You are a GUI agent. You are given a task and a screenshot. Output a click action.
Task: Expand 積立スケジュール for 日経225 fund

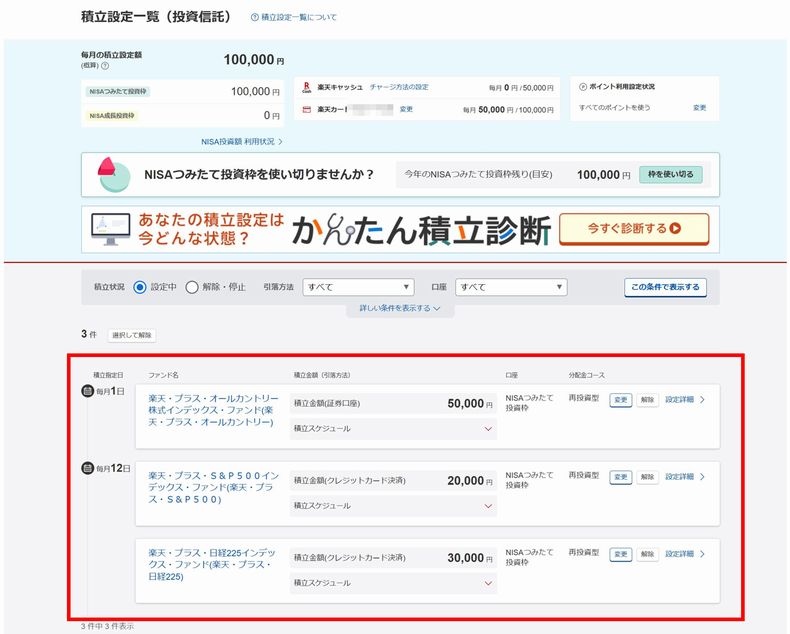[x=393, y=583]
